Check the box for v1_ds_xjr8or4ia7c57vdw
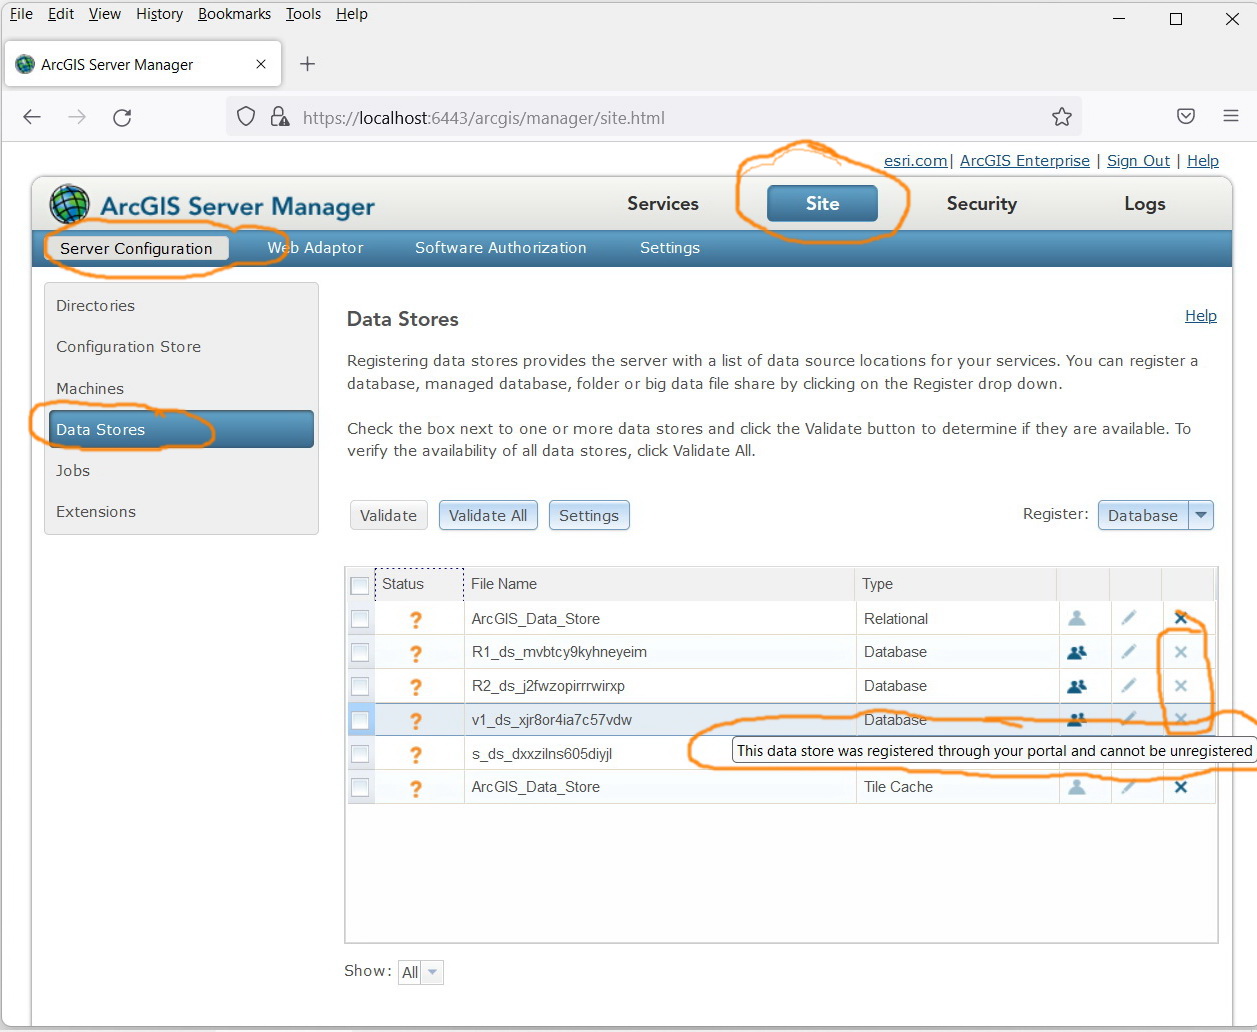Image resolution: width=1257 pixels, height=1032 pixels. (360, 720)
